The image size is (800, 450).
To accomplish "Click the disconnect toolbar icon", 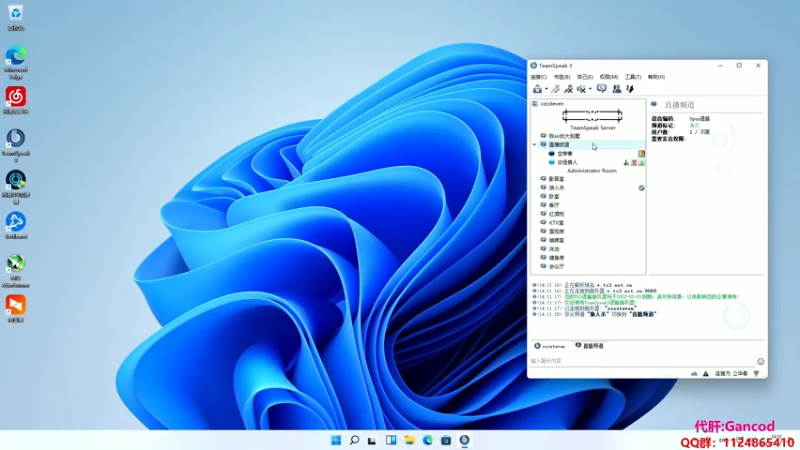I will (x=568, y=89).
